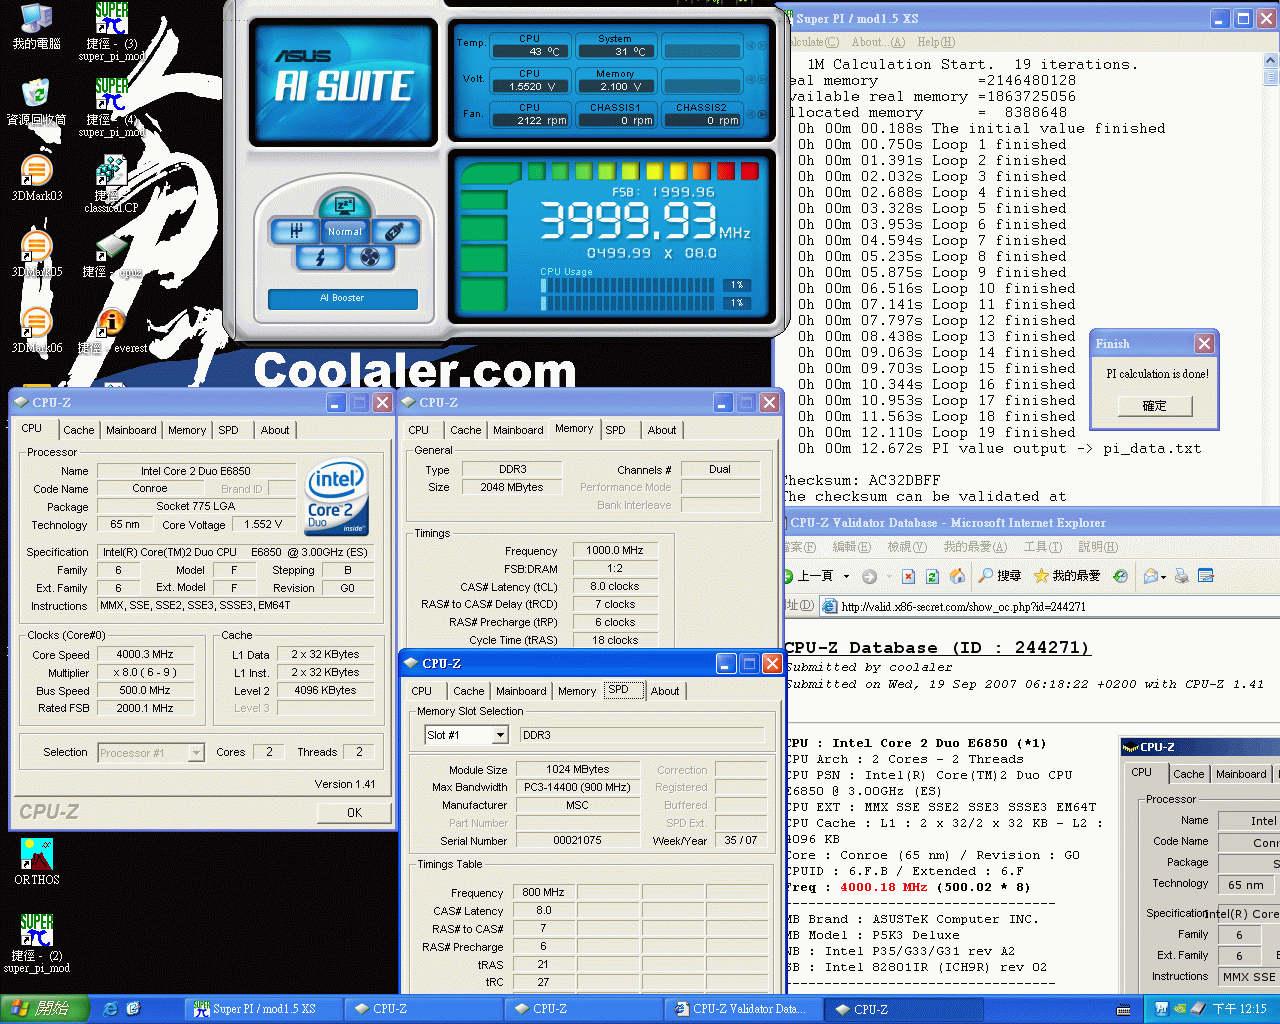Open About tab in CPU-Z CPU window
The image size is (1280, 1024).
click(x=275, y=430)
